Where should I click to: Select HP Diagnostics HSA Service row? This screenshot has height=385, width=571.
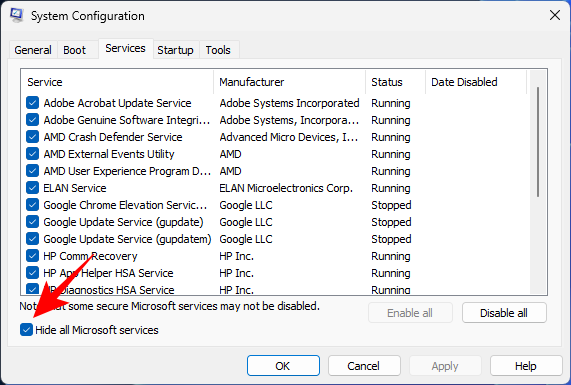point(109,290)
